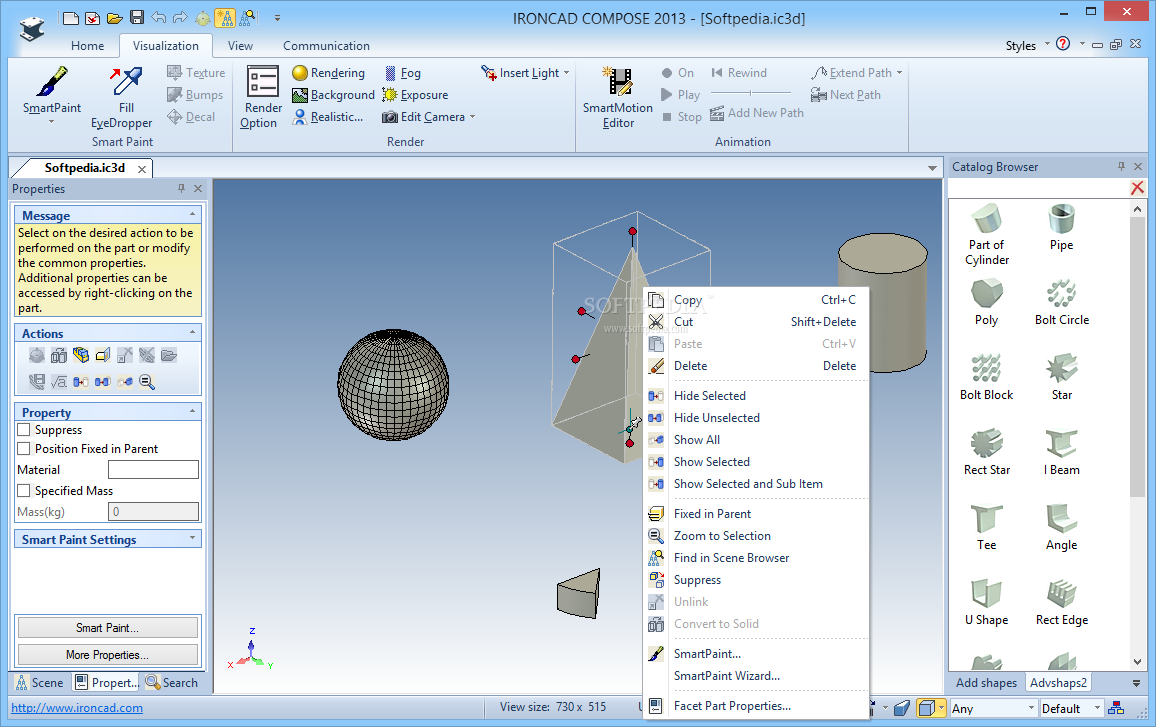This screenshot has height=727, width=1156.
Task: Pick the Pipe shape from catalog
Action: click(x=1062, y=227)
